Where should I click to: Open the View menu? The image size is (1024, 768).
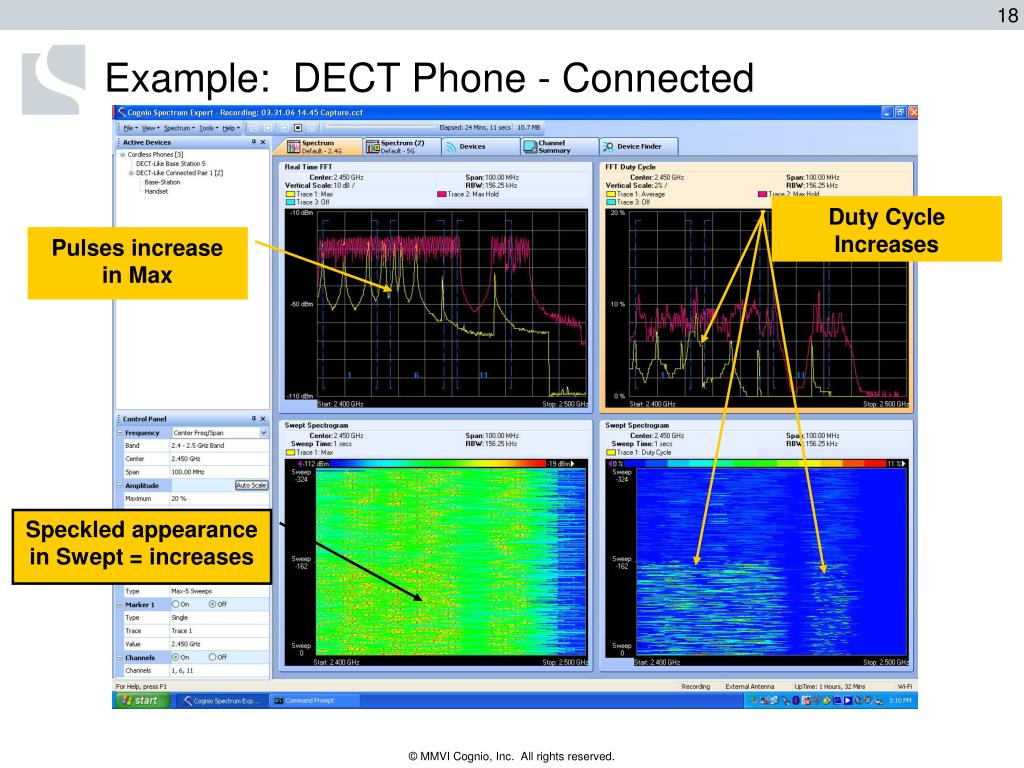[x=150, y=128]
